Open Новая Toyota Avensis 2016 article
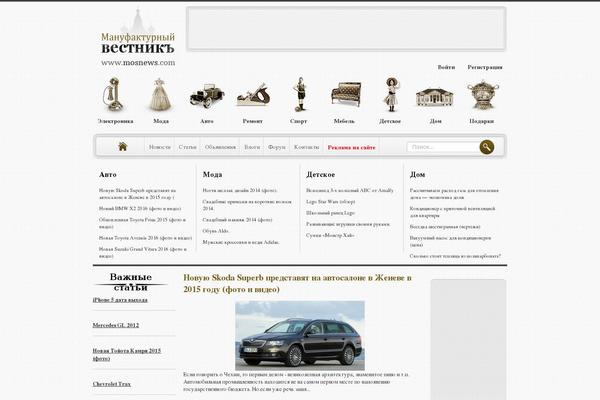The image size is (600, 400). pyautogui.click(x=145, y=238)
